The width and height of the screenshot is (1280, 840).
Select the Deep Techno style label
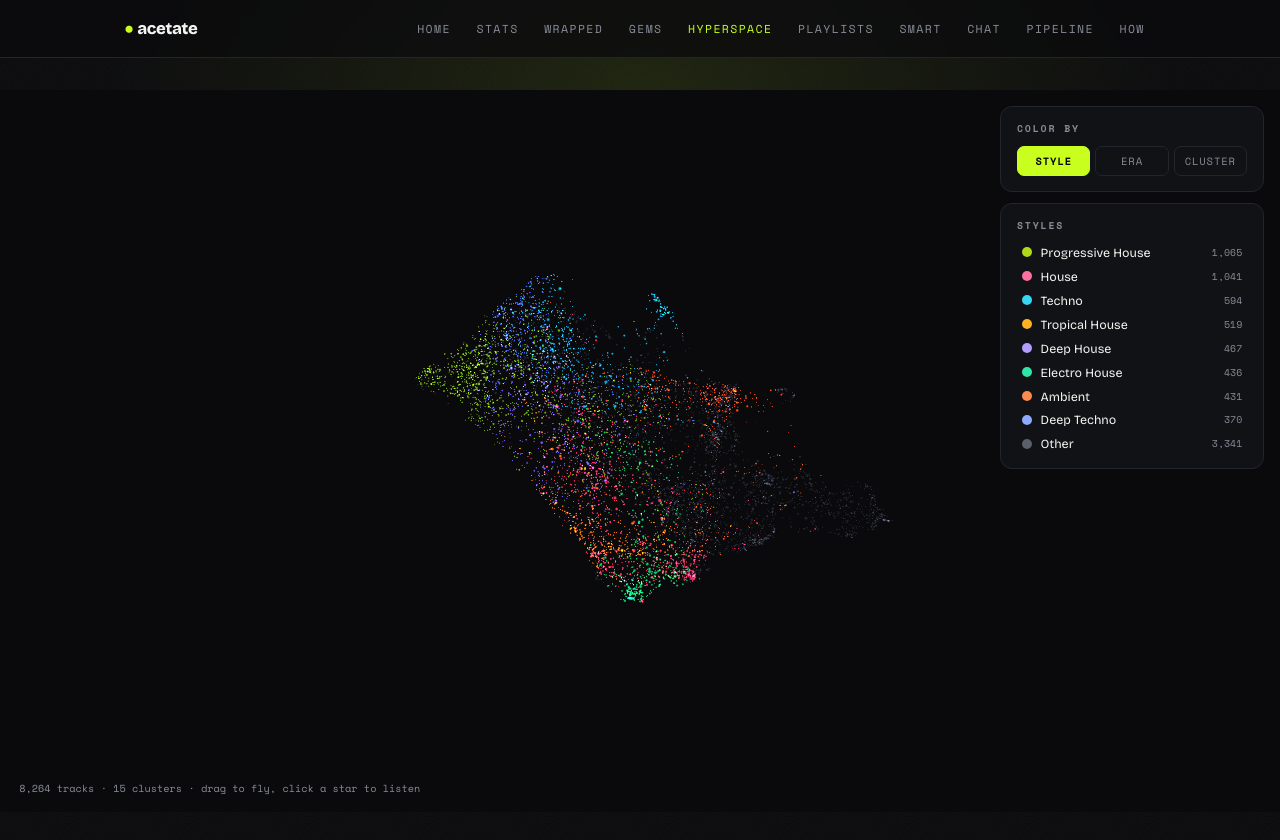[x=1078, y=420]
